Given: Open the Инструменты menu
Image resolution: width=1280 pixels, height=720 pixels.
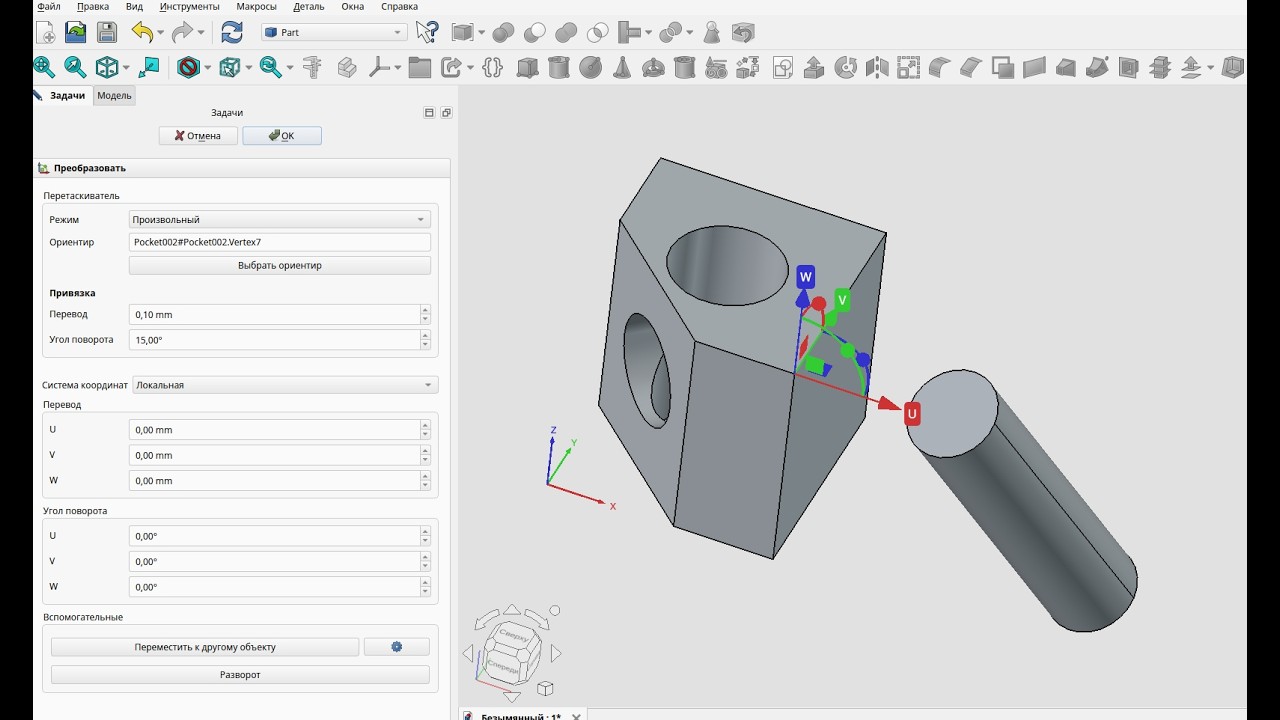Looking at the screenshot, I should click(189, 6).
